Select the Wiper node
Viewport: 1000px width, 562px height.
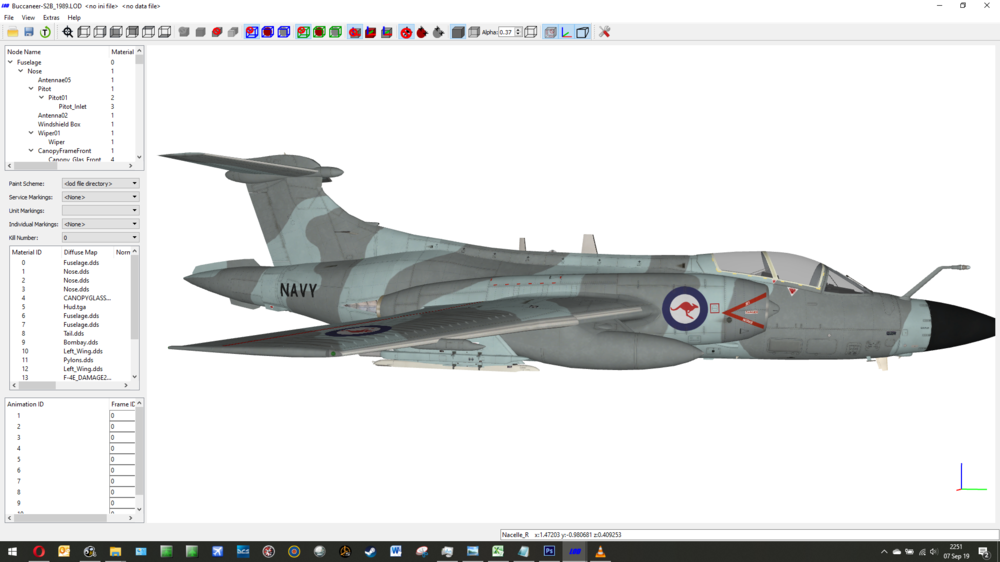tap(56, 142)
